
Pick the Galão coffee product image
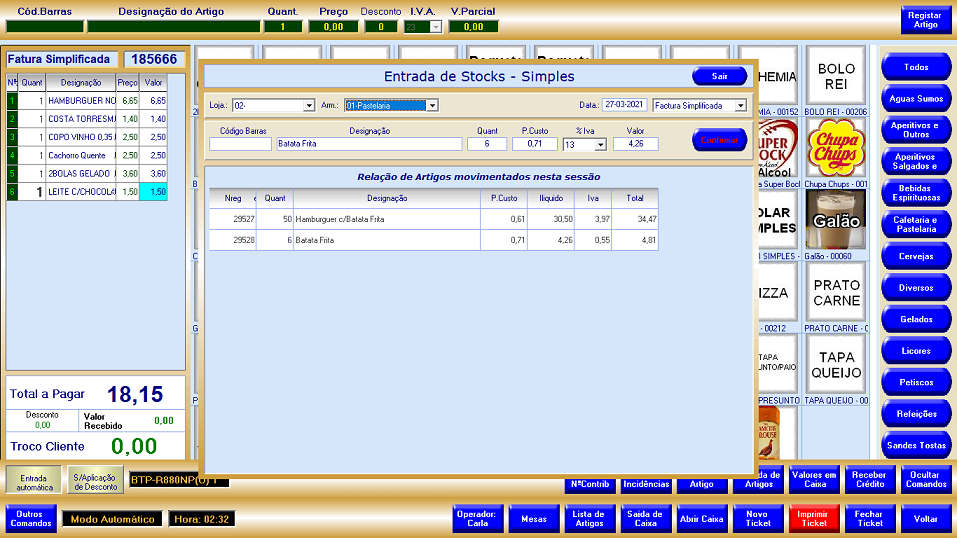pos(836,220)
